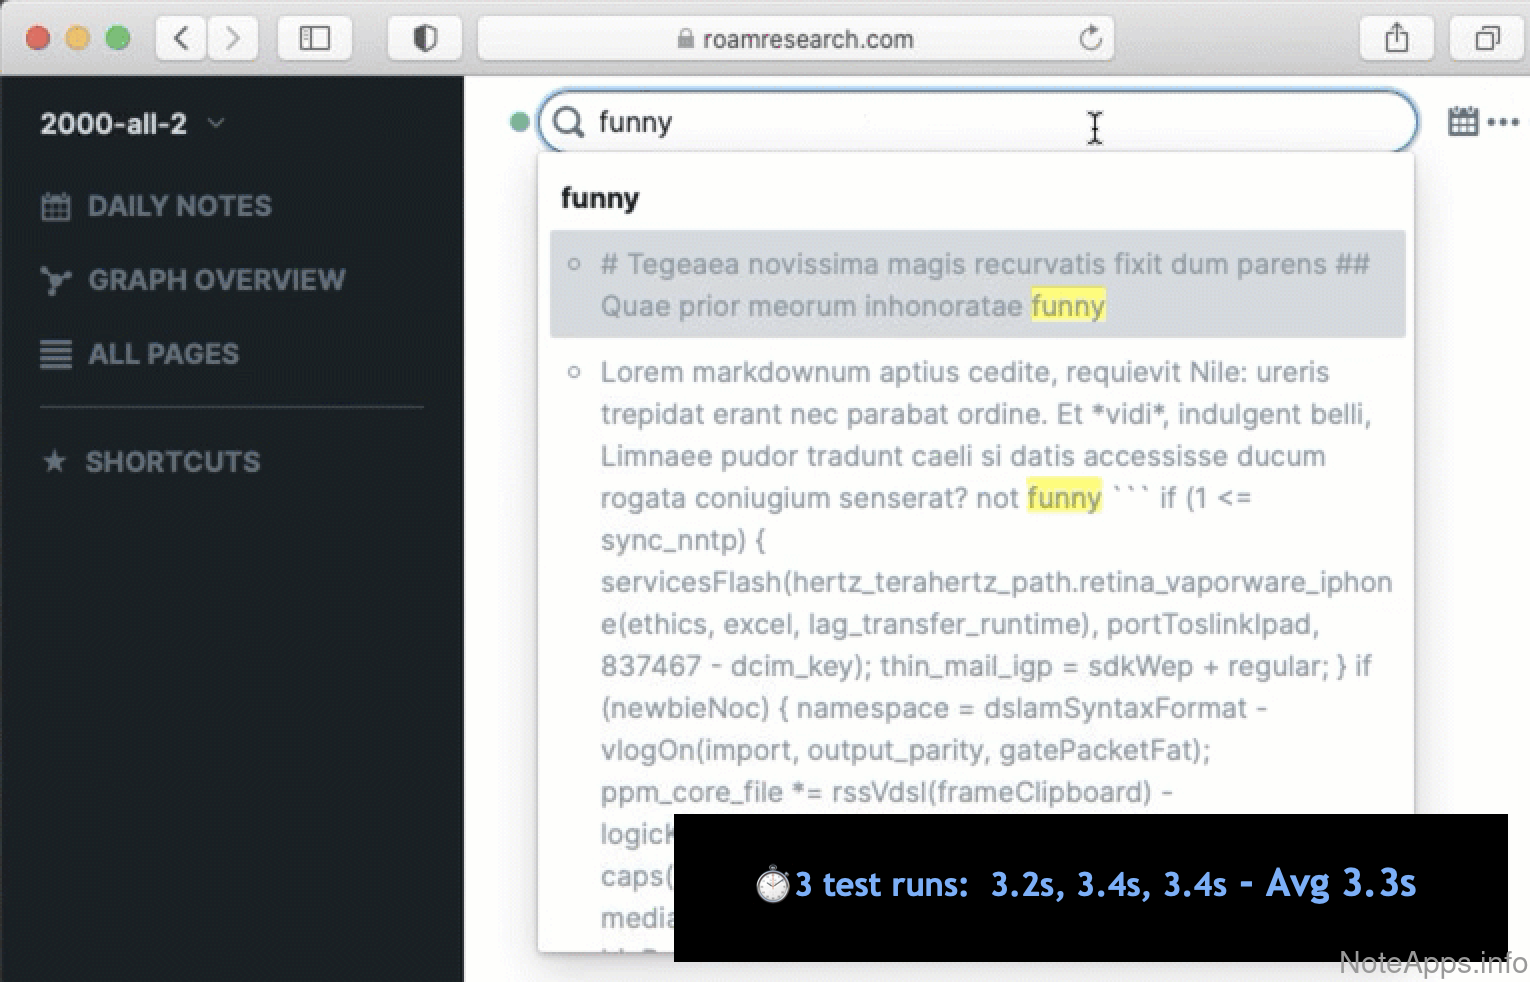
Task: Click the green sync status dot
Action: (x=519, y=122)
